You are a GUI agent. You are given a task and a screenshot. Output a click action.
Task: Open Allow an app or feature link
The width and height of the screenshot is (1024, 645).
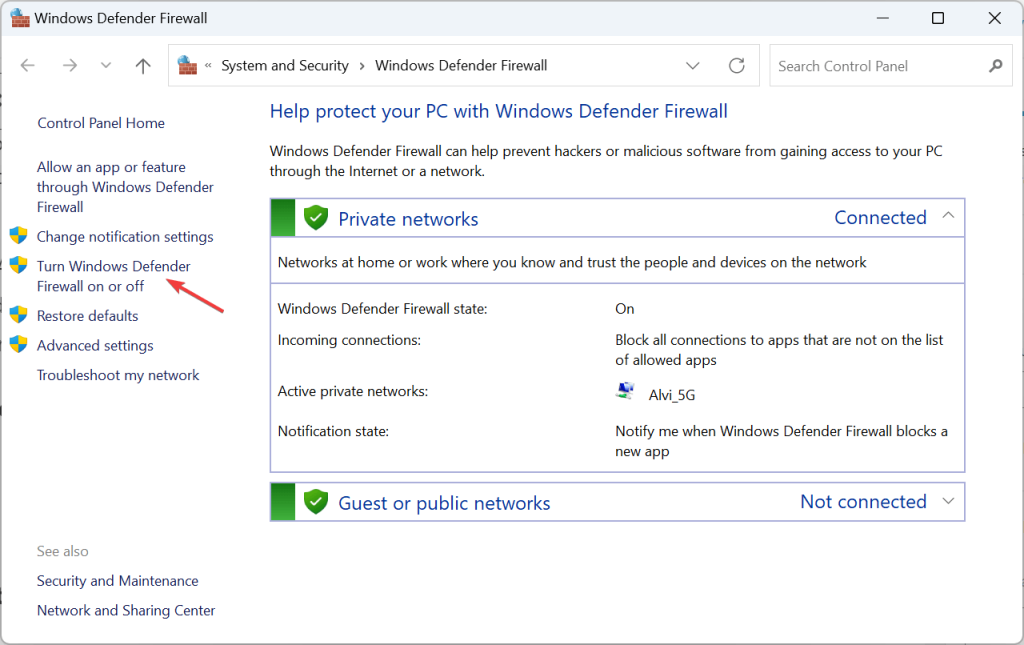(125, 187)
